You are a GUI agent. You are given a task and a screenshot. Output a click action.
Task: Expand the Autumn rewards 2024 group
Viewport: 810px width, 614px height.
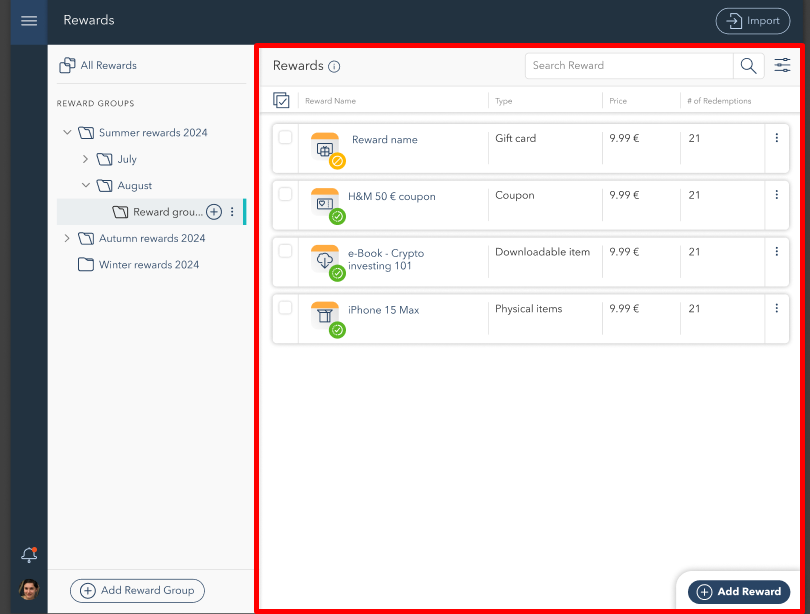pos(67,238)
